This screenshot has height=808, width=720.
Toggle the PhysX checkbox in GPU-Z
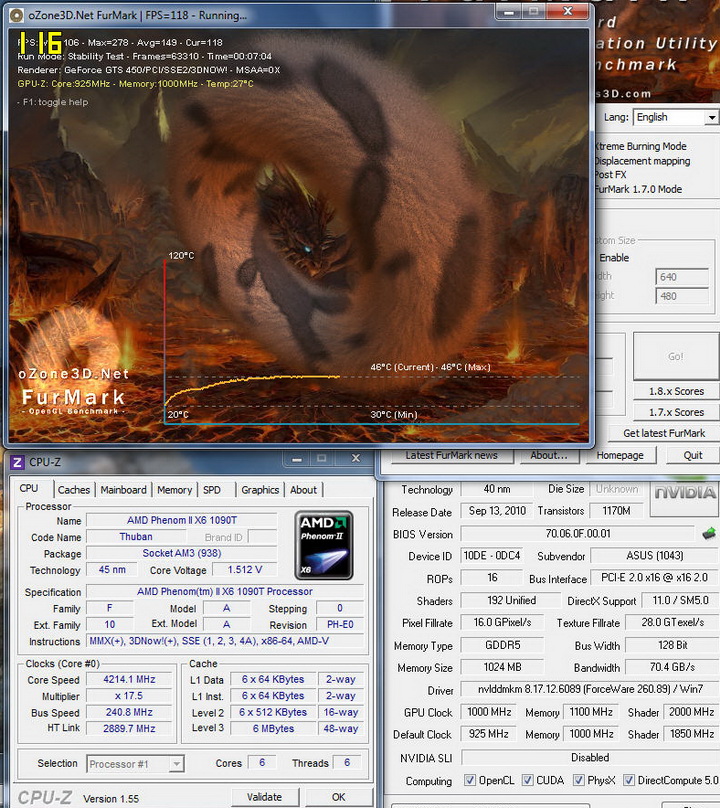coord(579,780)
